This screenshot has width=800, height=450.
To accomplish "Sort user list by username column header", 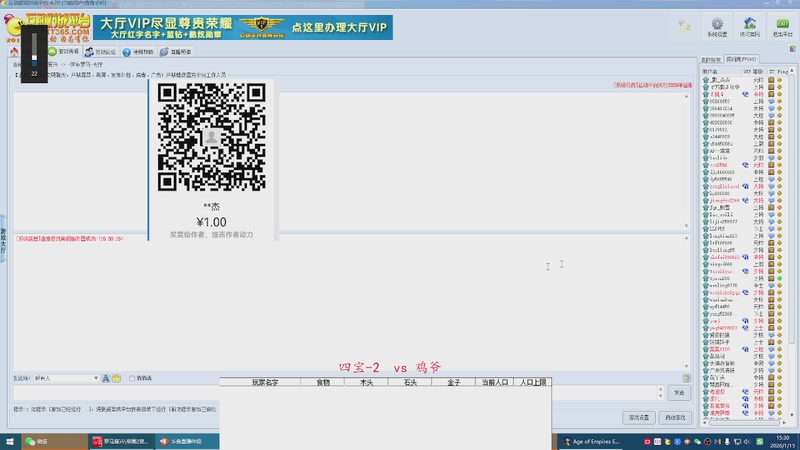I will tap(721, 72).
